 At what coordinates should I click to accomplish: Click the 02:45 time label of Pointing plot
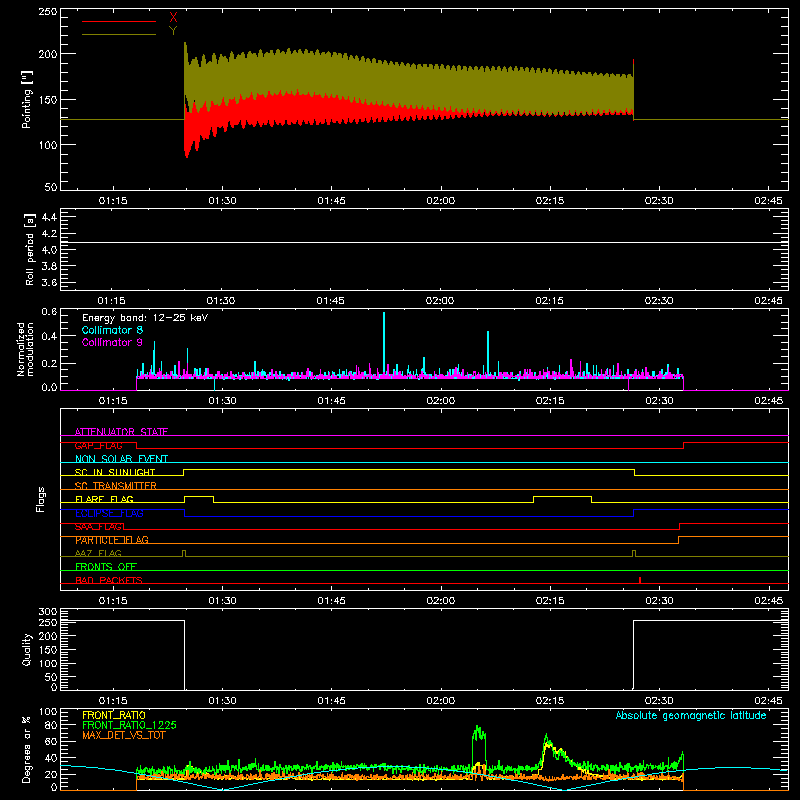pos(768,201)
